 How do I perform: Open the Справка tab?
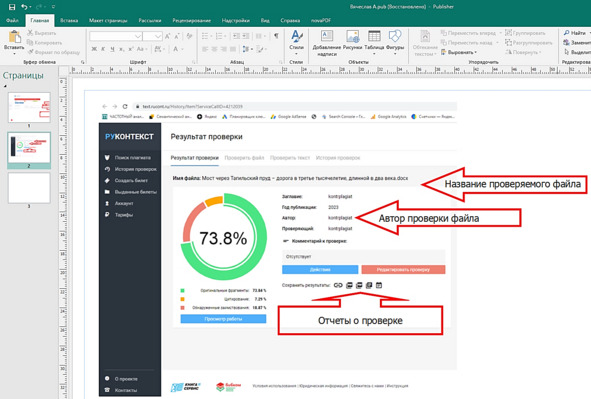pyautogui.click(x=290, y=20)
